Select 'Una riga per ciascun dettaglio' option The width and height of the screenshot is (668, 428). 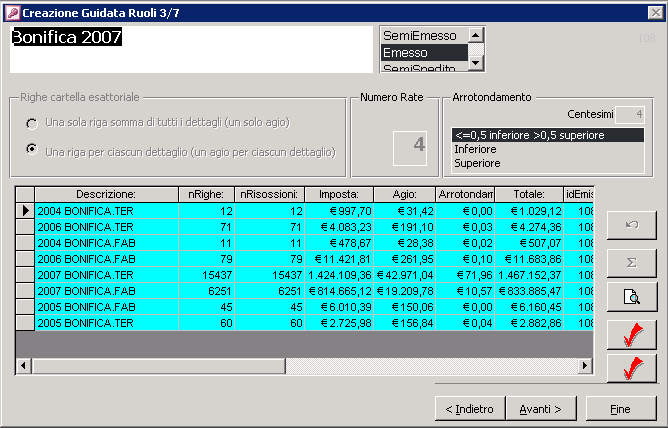(x=32, y=150)
